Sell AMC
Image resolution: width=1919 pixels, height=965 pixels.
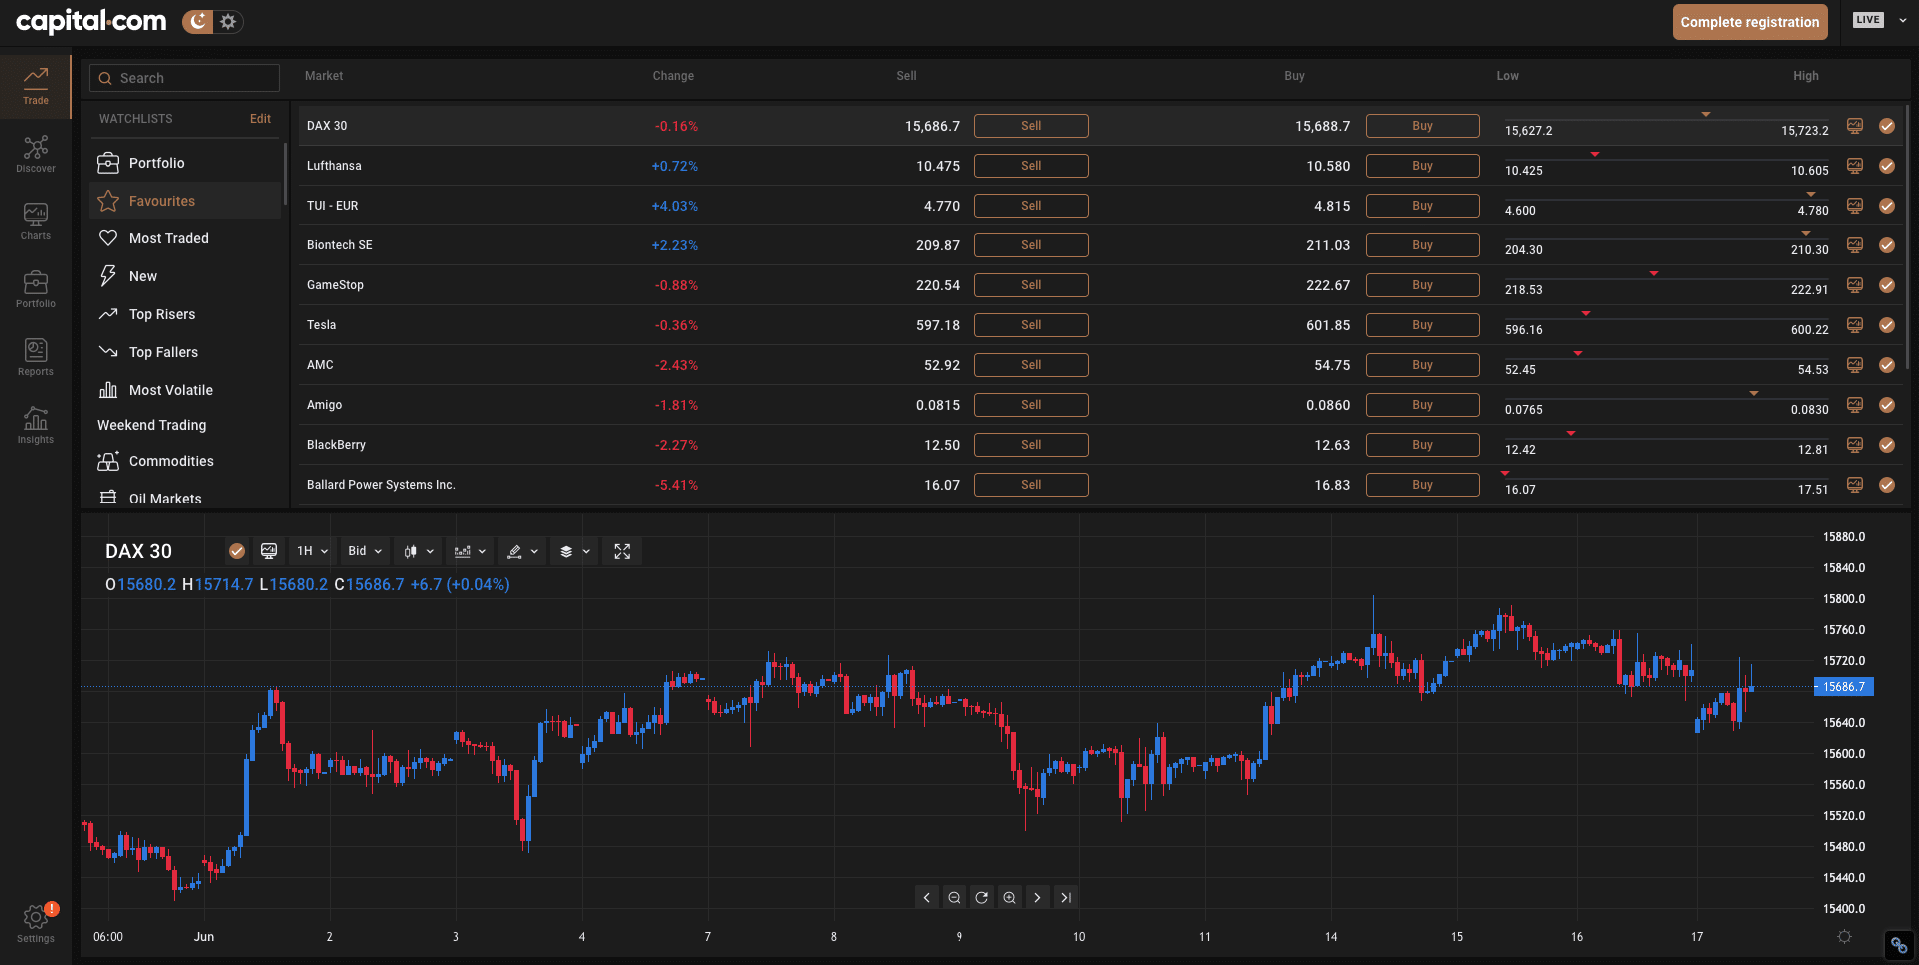[x=1031, y=365]
